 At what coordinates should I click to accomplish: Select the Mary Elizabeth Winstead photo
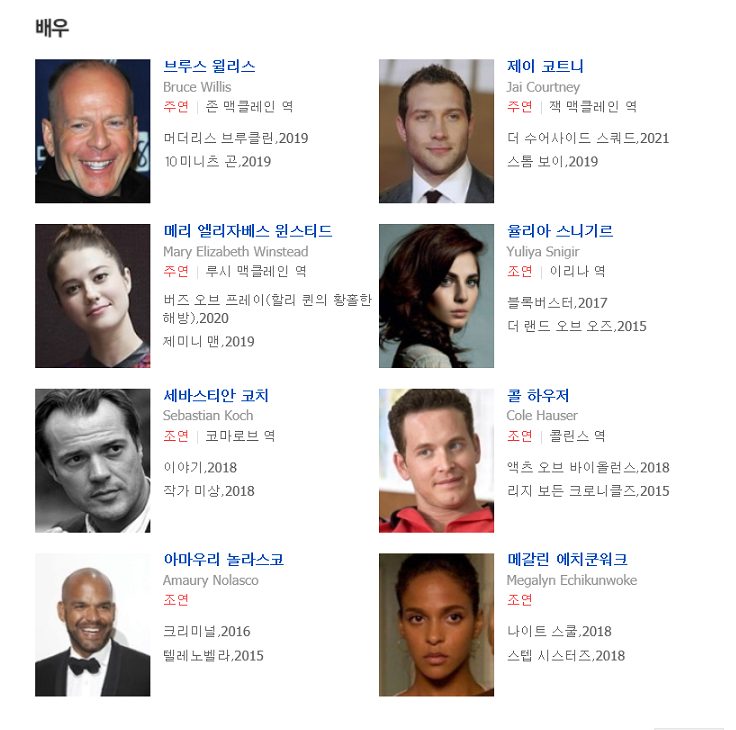point(92,296)
